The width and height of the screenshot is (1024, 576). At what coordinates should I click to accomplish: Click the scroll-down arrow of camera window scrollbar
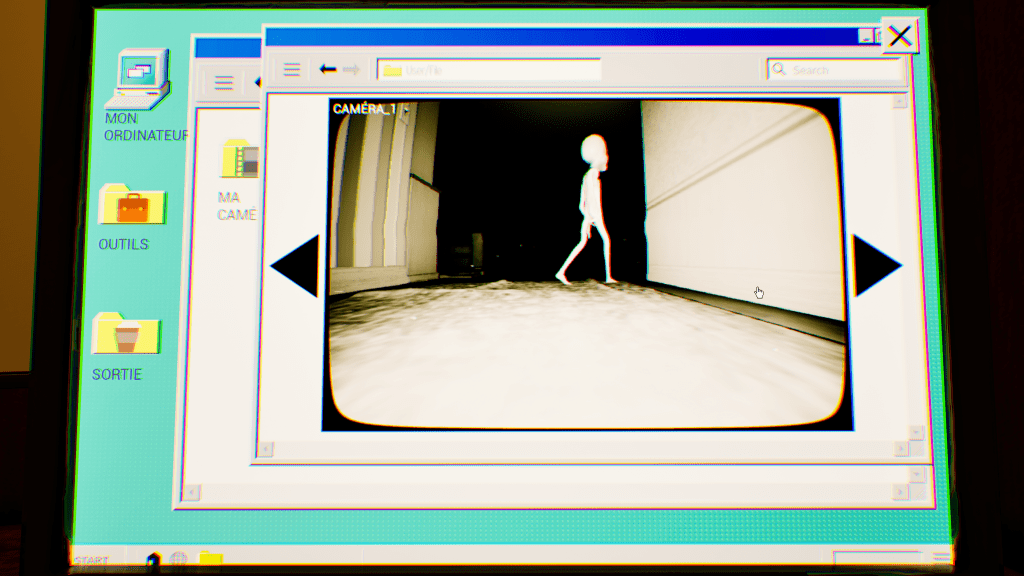[x=916, y=432]
